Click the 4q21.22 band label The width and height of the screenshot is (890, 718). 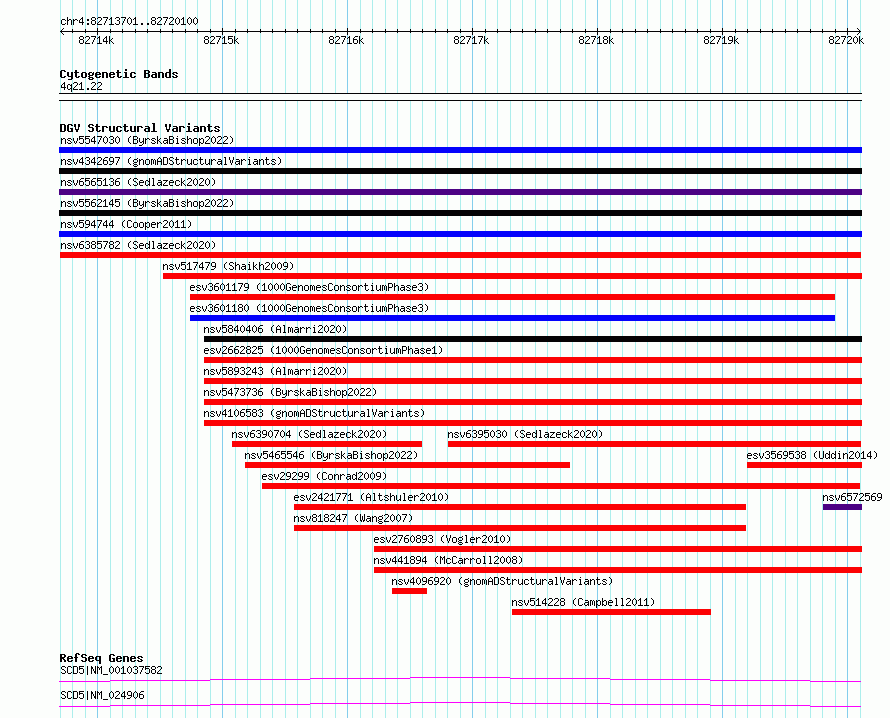click(x=81, y=86)
